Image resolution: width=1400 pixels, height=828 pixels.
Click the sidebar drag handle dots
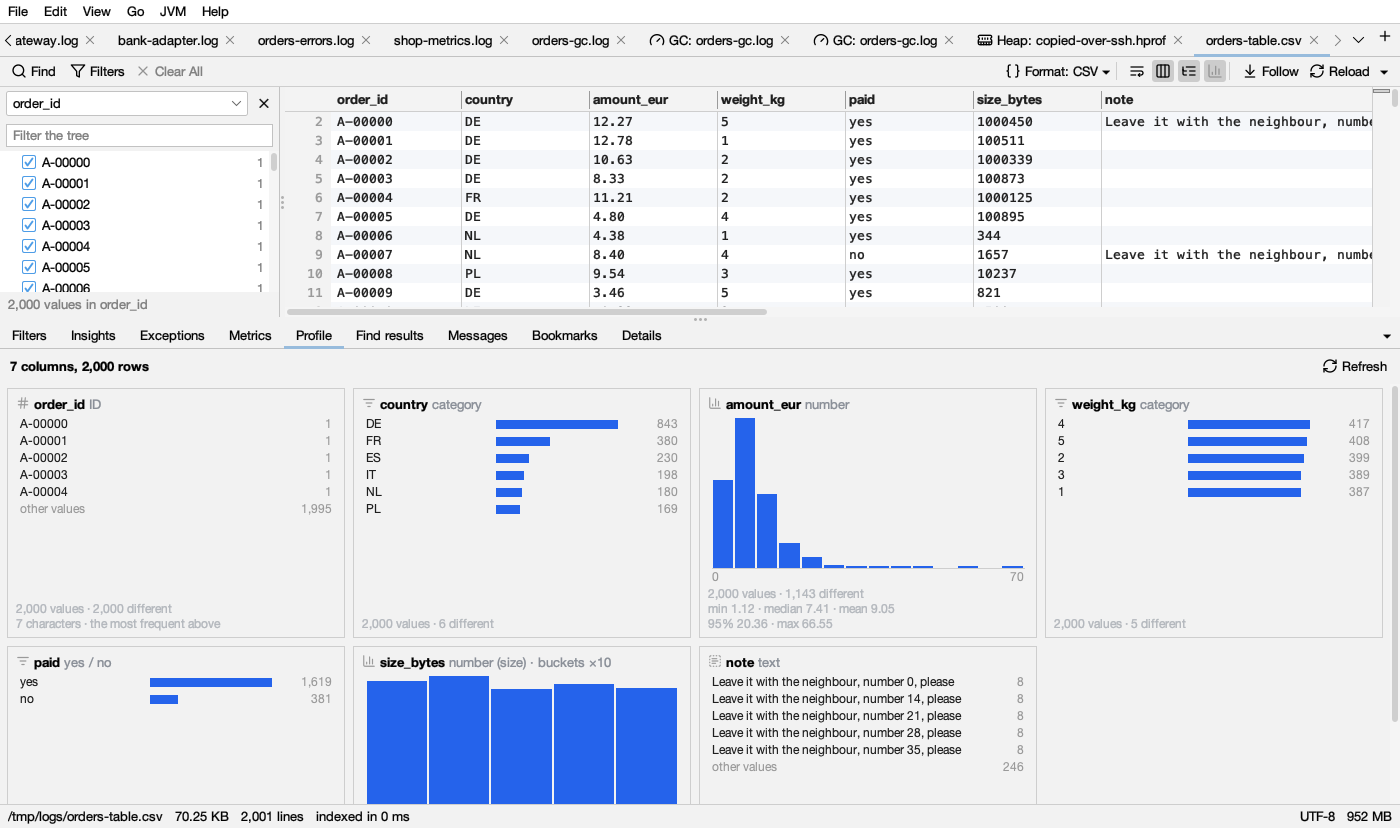click(x=282, y=202)
